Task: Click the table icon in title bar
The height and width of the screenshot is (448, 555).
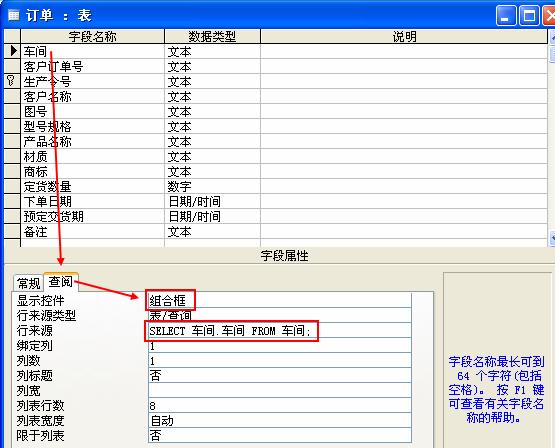Action: coord(13,16)
